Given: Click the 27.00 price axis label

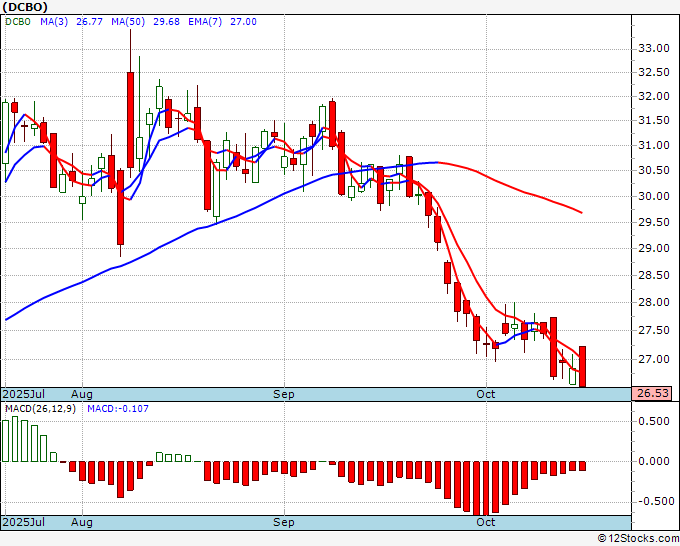Looking at the screenshot, I should coord(654,359).
